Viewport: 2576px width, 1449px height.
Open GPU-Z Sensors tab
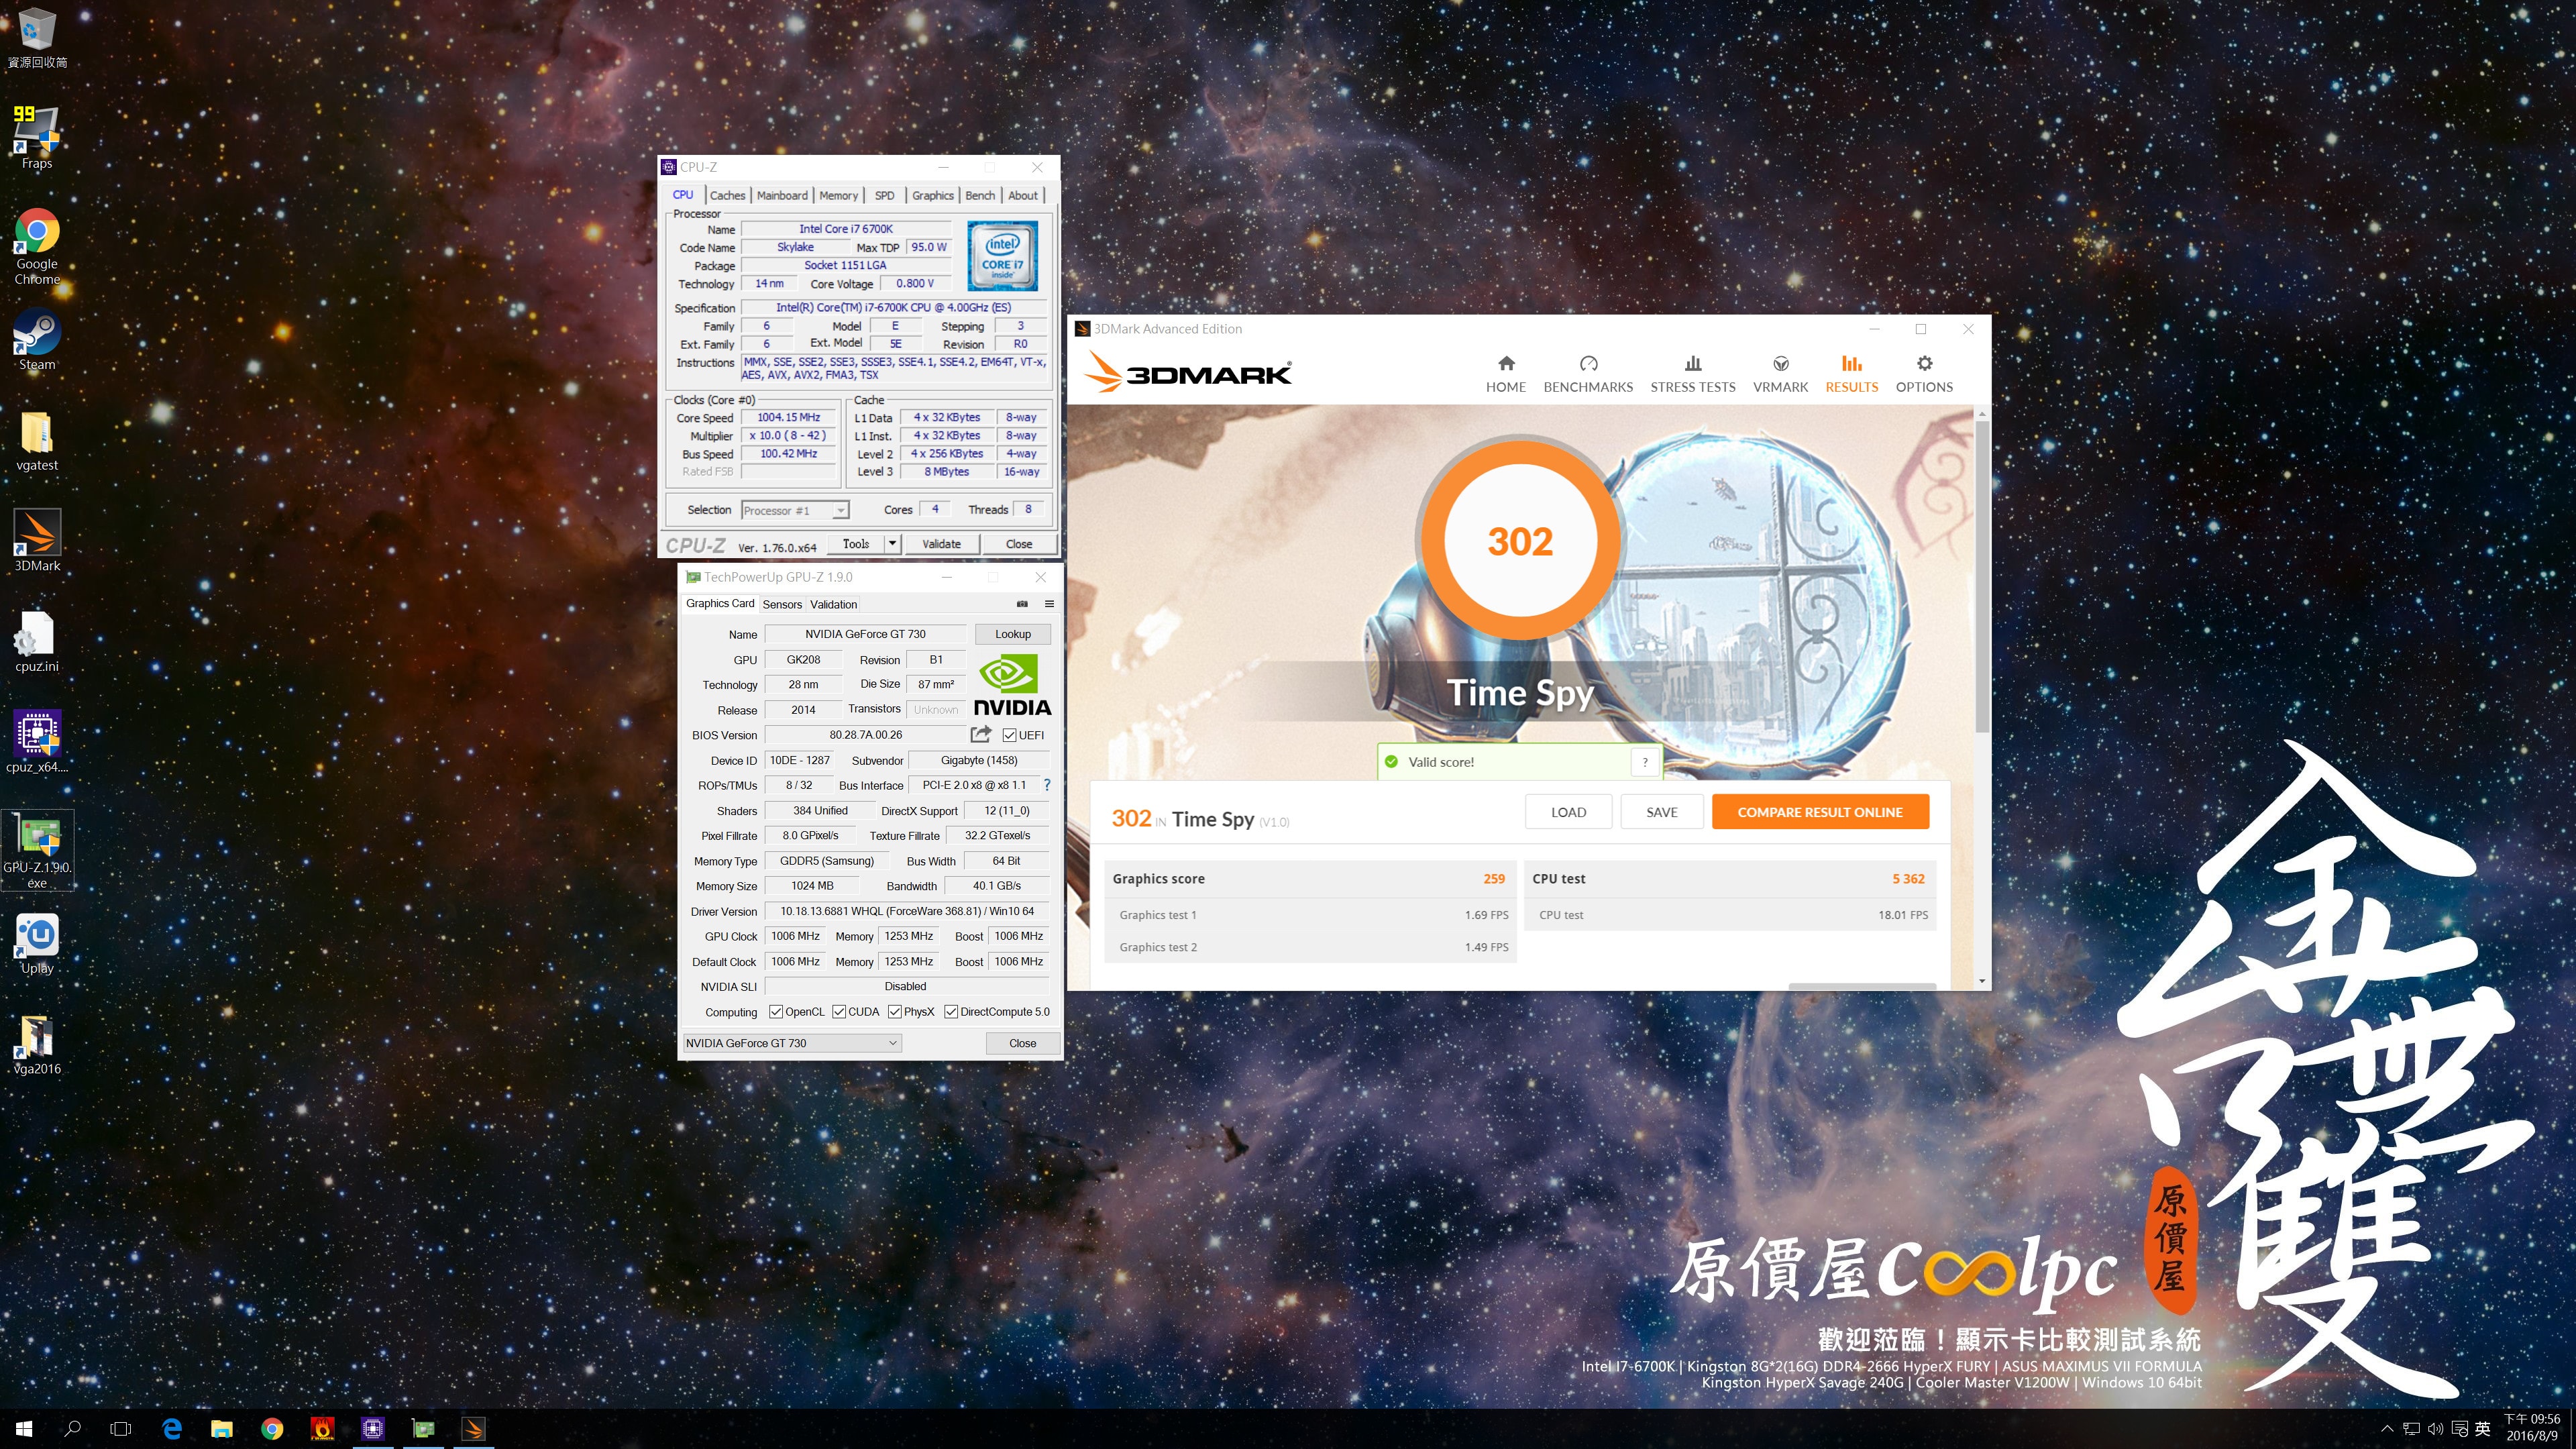pos(782,604)
